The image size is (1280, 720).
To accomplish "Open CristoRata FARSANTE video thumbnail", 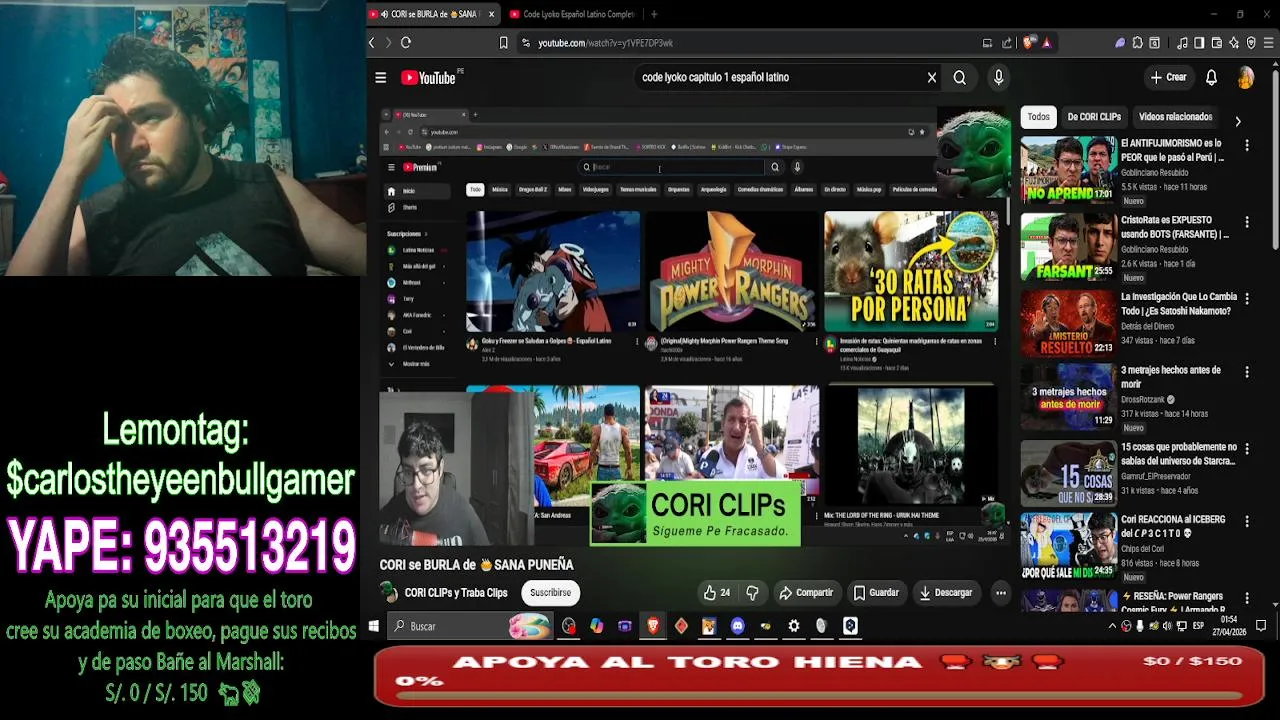I will [x=1068, y=246].
